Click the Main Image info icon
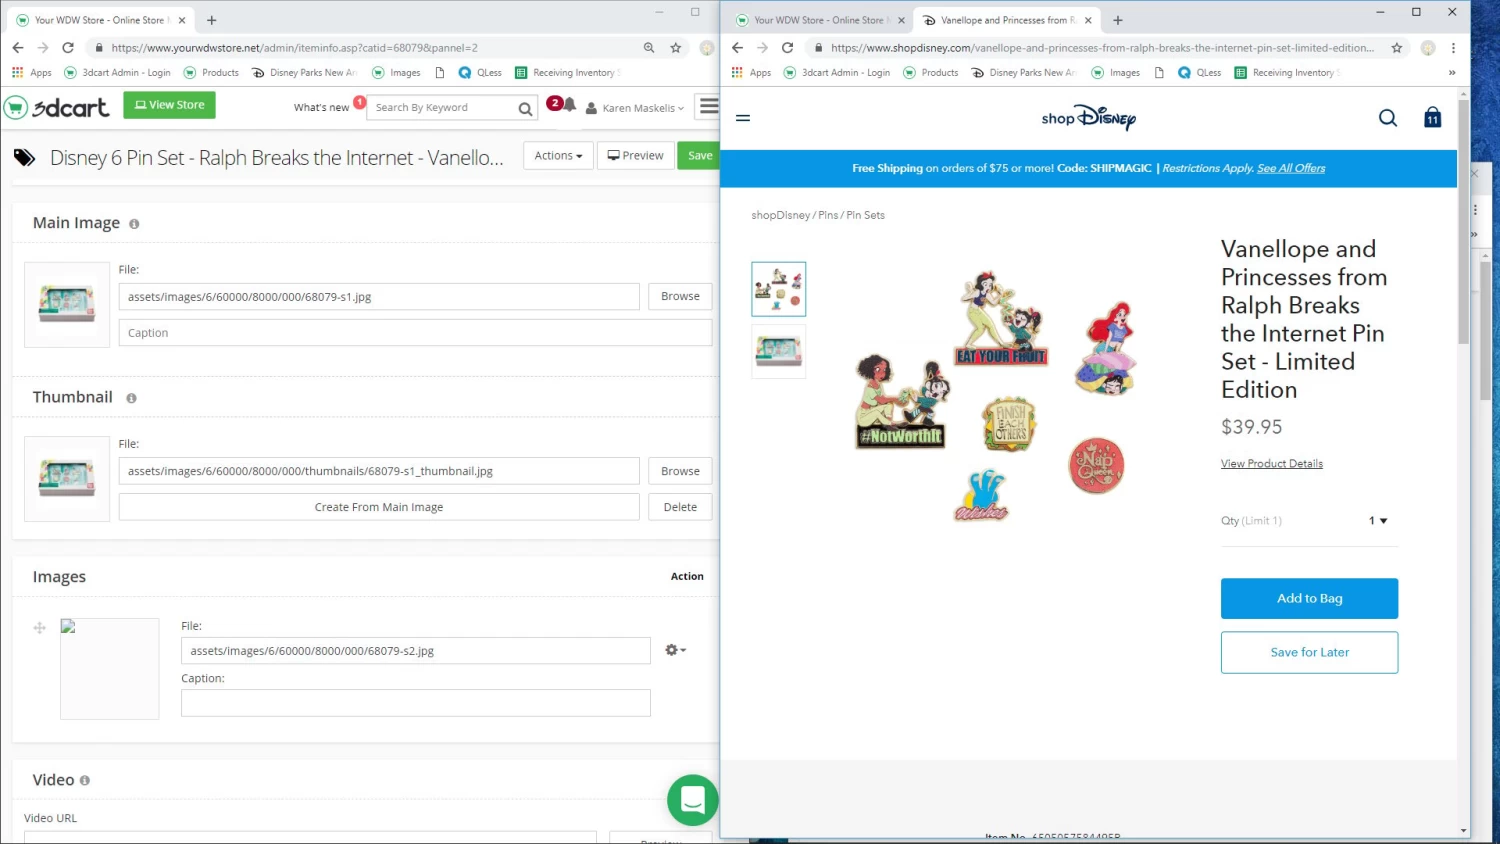Screen dimensions: 1500x844 (x=134, y=224)
